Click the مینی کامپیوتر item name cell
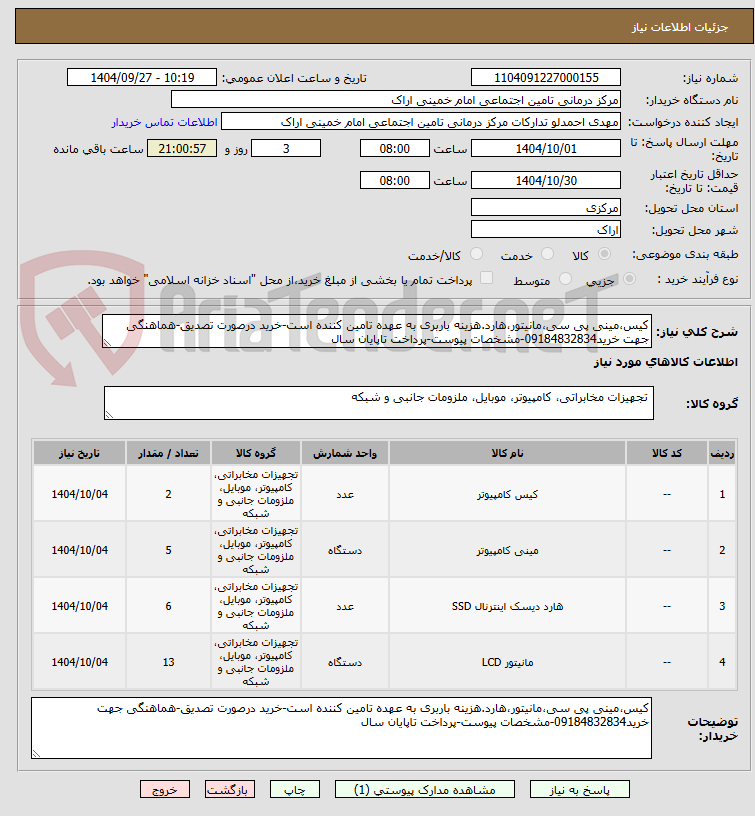755x816 pixels. pyautogui.click(x=507, y=550)
